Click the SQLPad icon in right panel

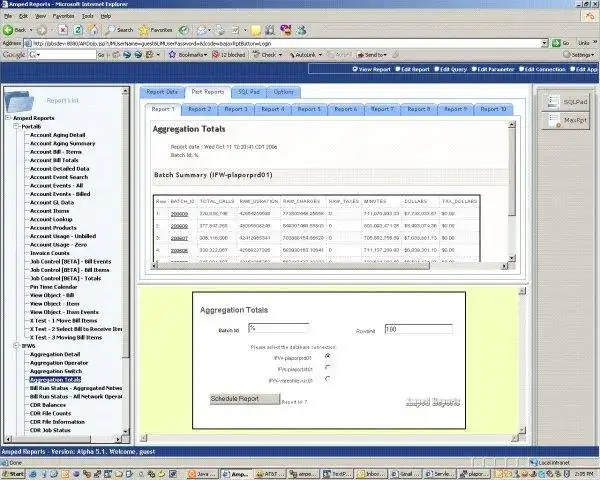click(x=553, y=101)
